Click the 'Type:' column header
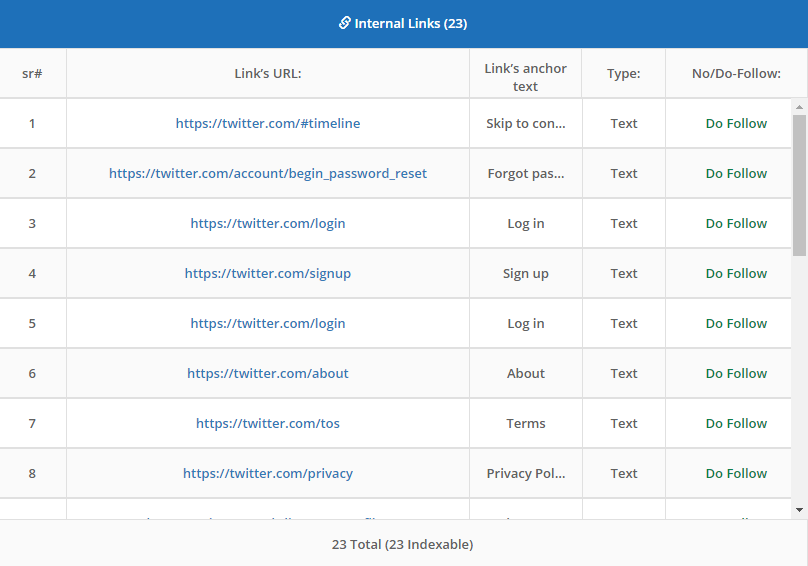The image size is (808, 566). pyautogui.click(x=624, y=73)
